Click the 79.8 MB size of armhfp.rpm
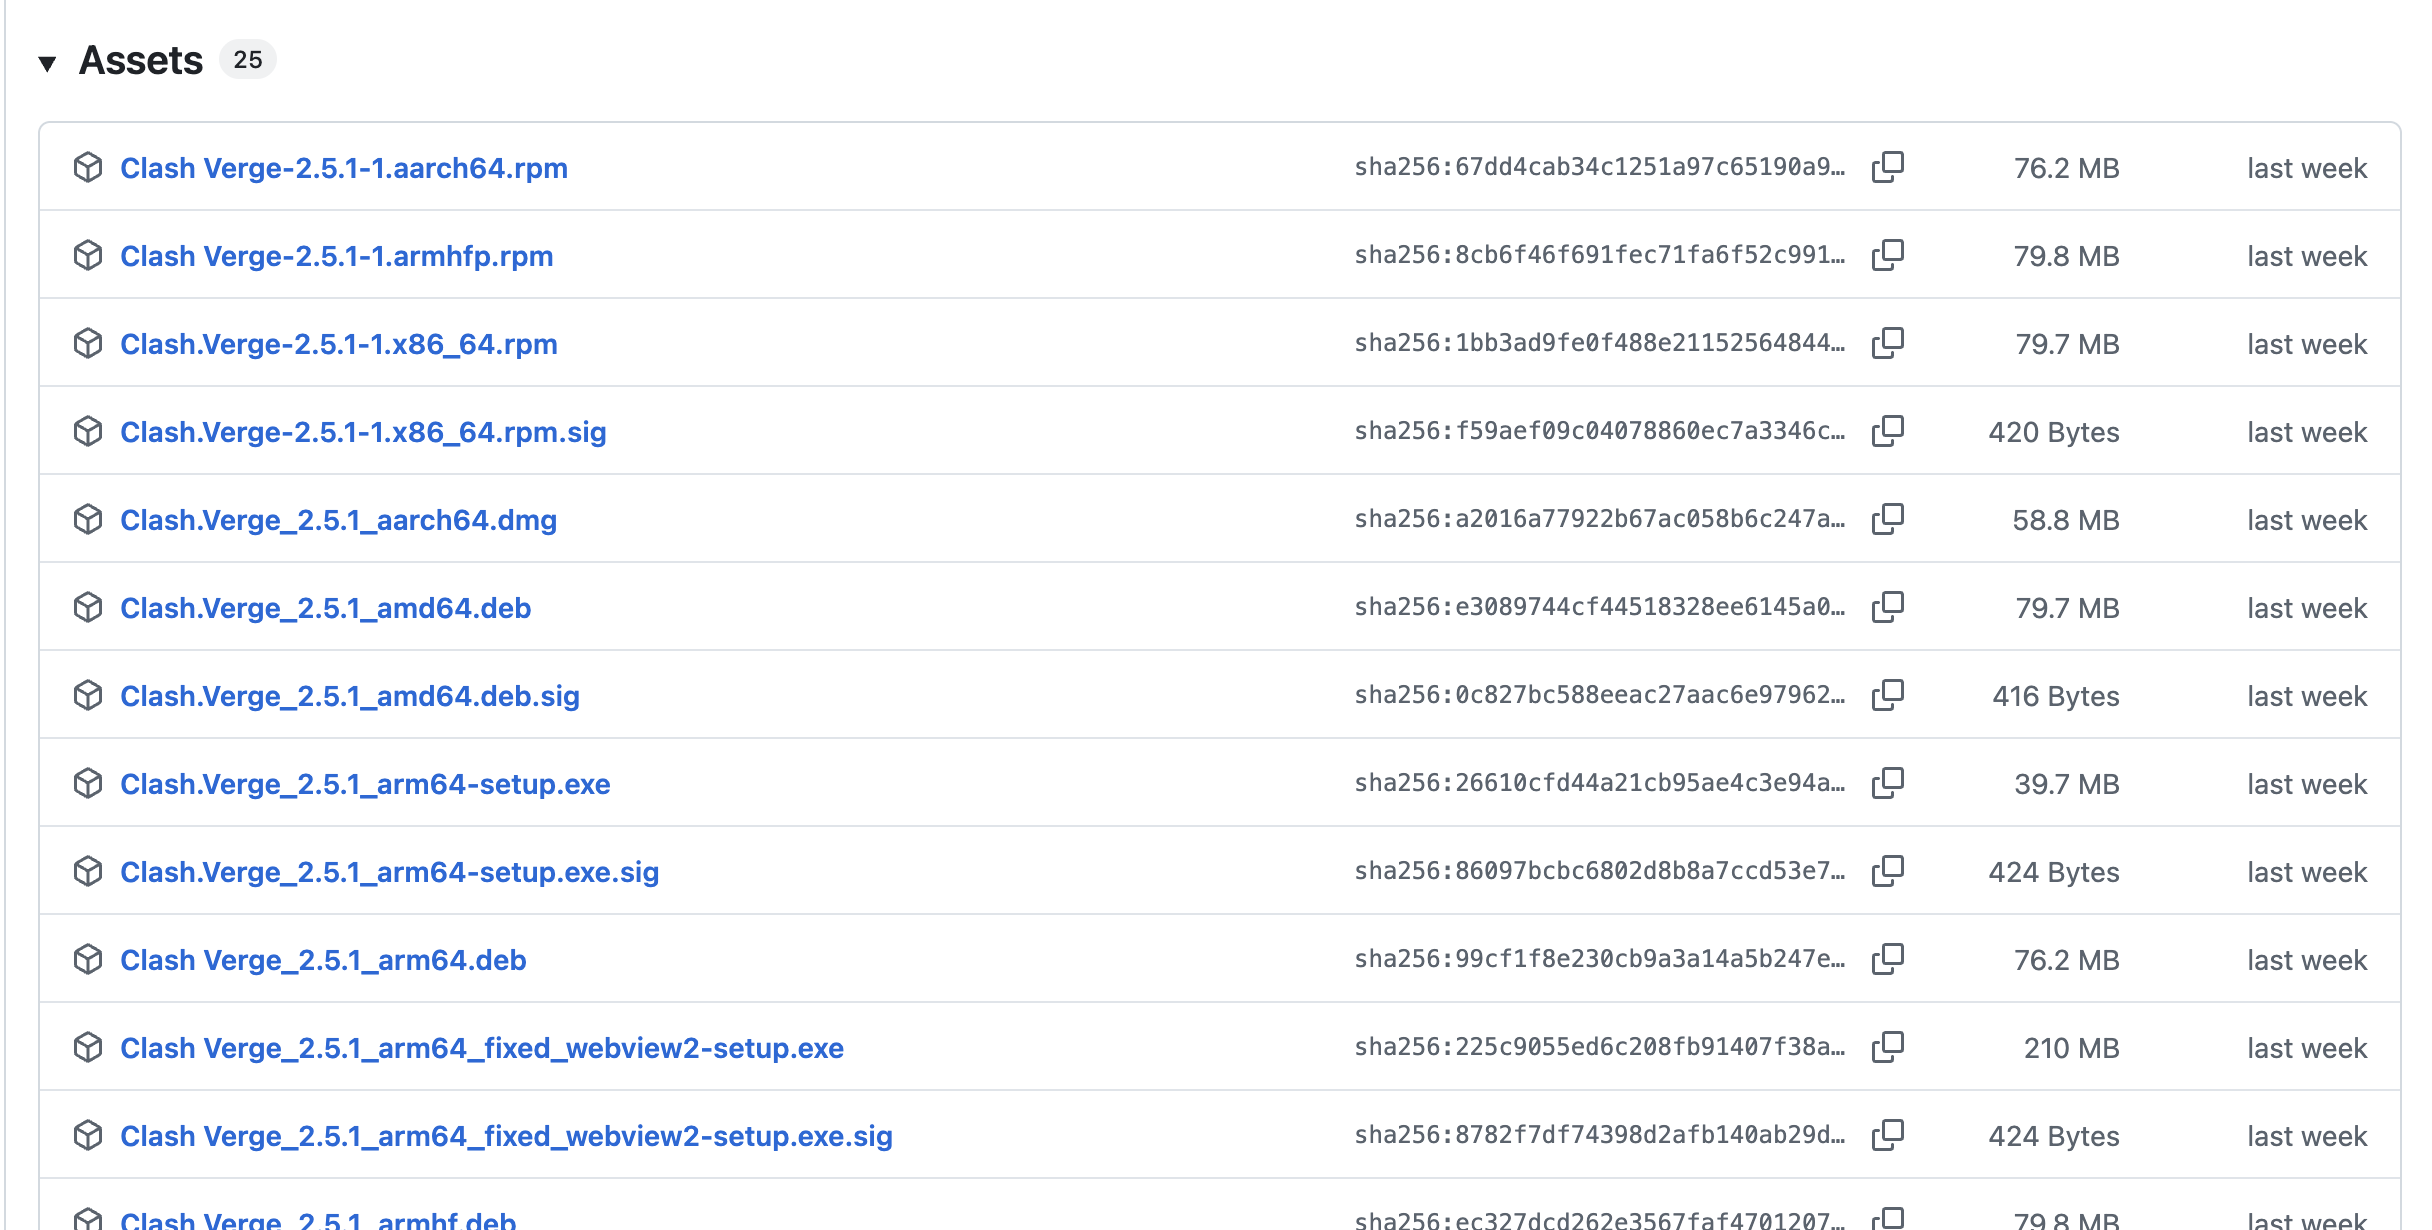The image size is (2432, 1230). [x=2067, y=256]
